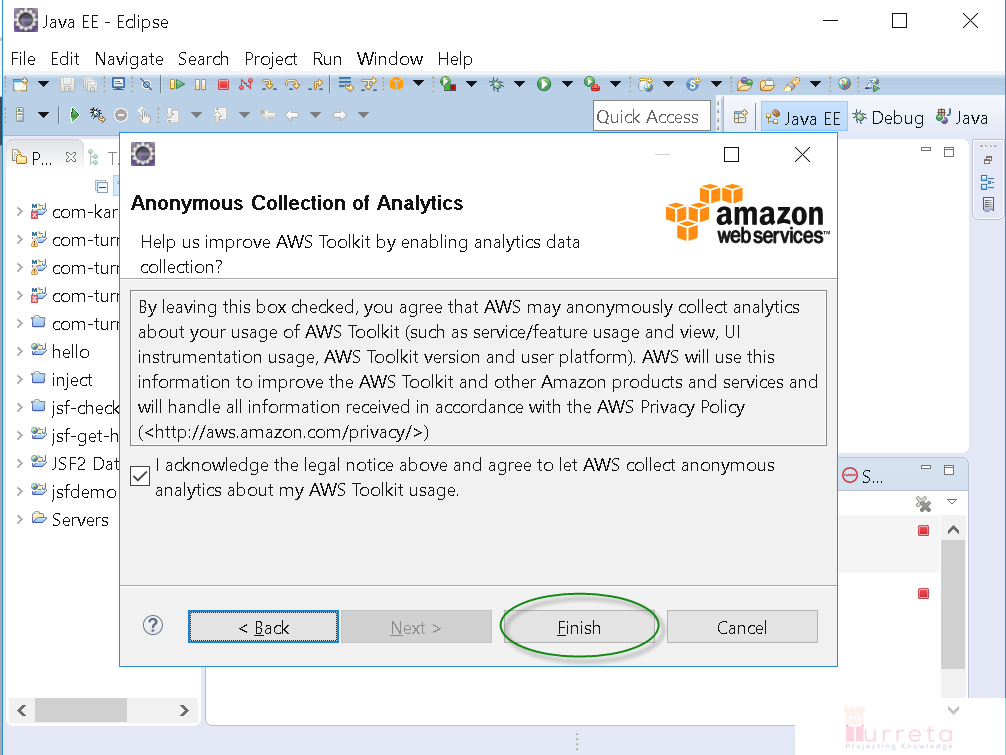This screenshot has height=755, width=1006.
Task: Click the Save icon in toolbar
Action: coord(67,84)
